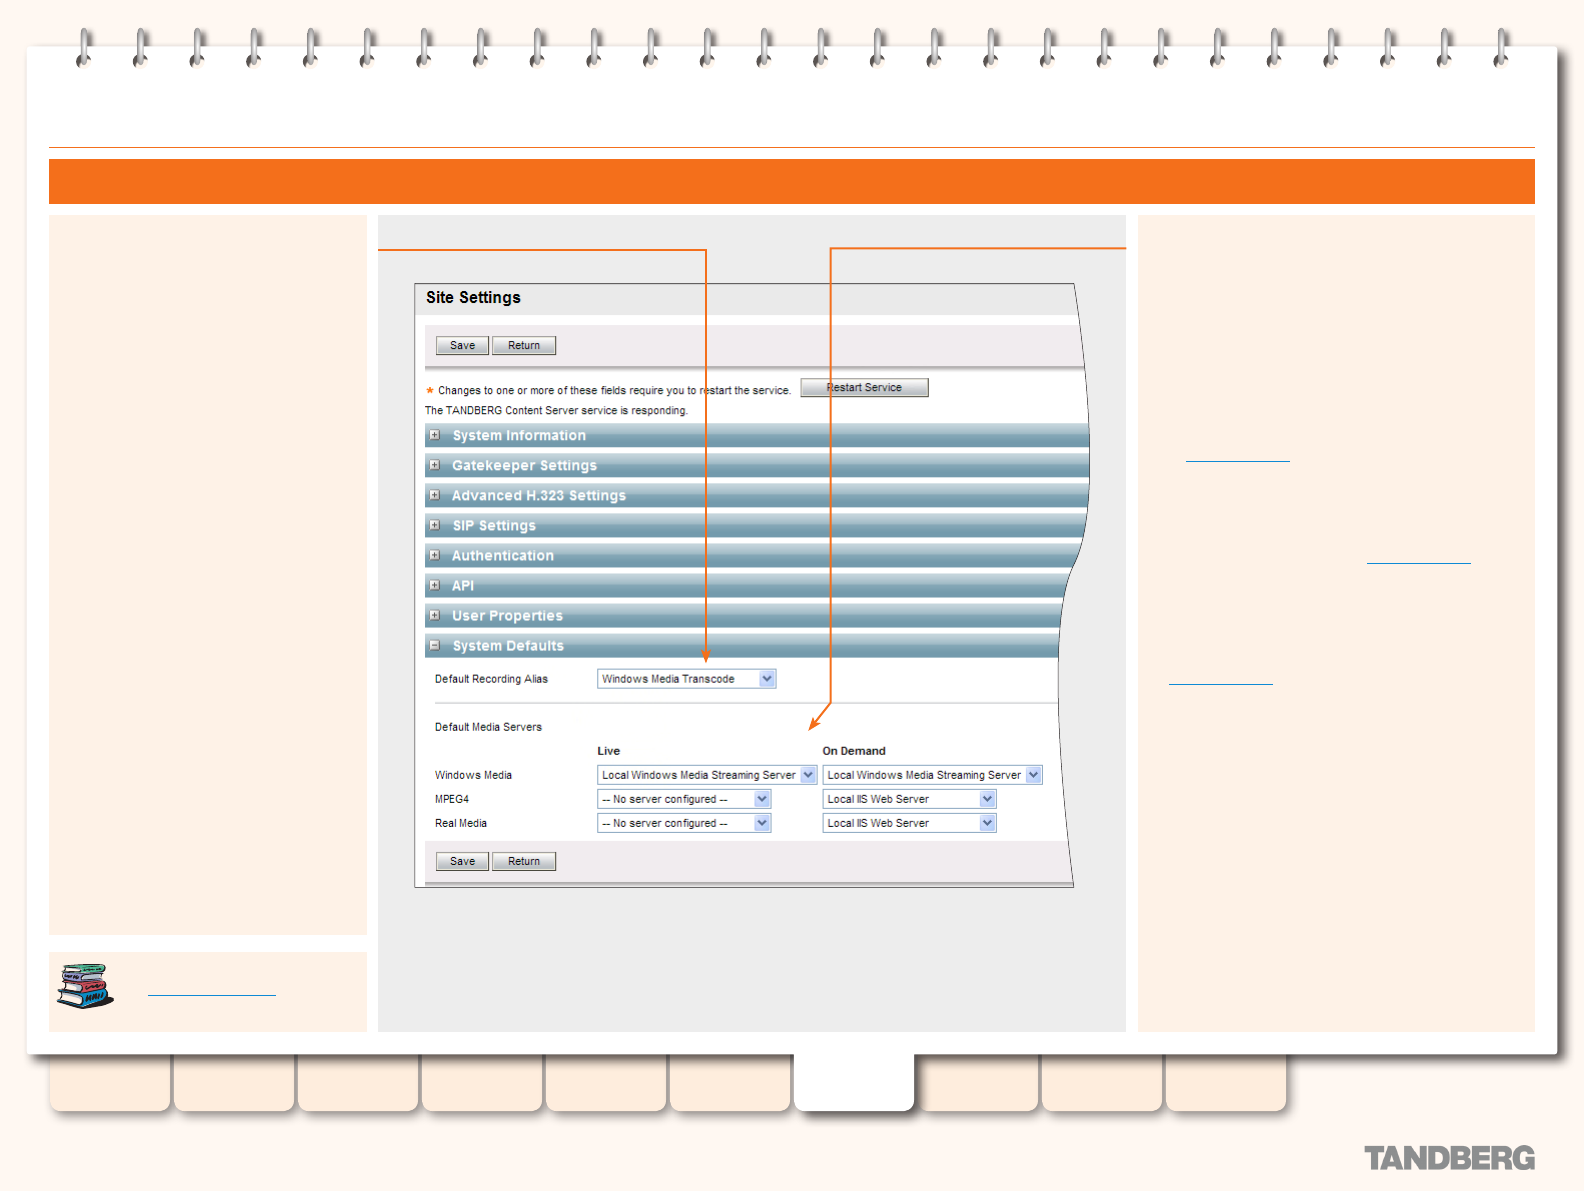This screenshot has height=1191, width=1584.
Task: Click the 'Changes to one or more of these fields' notice
Action: click(x=614, y=391)
